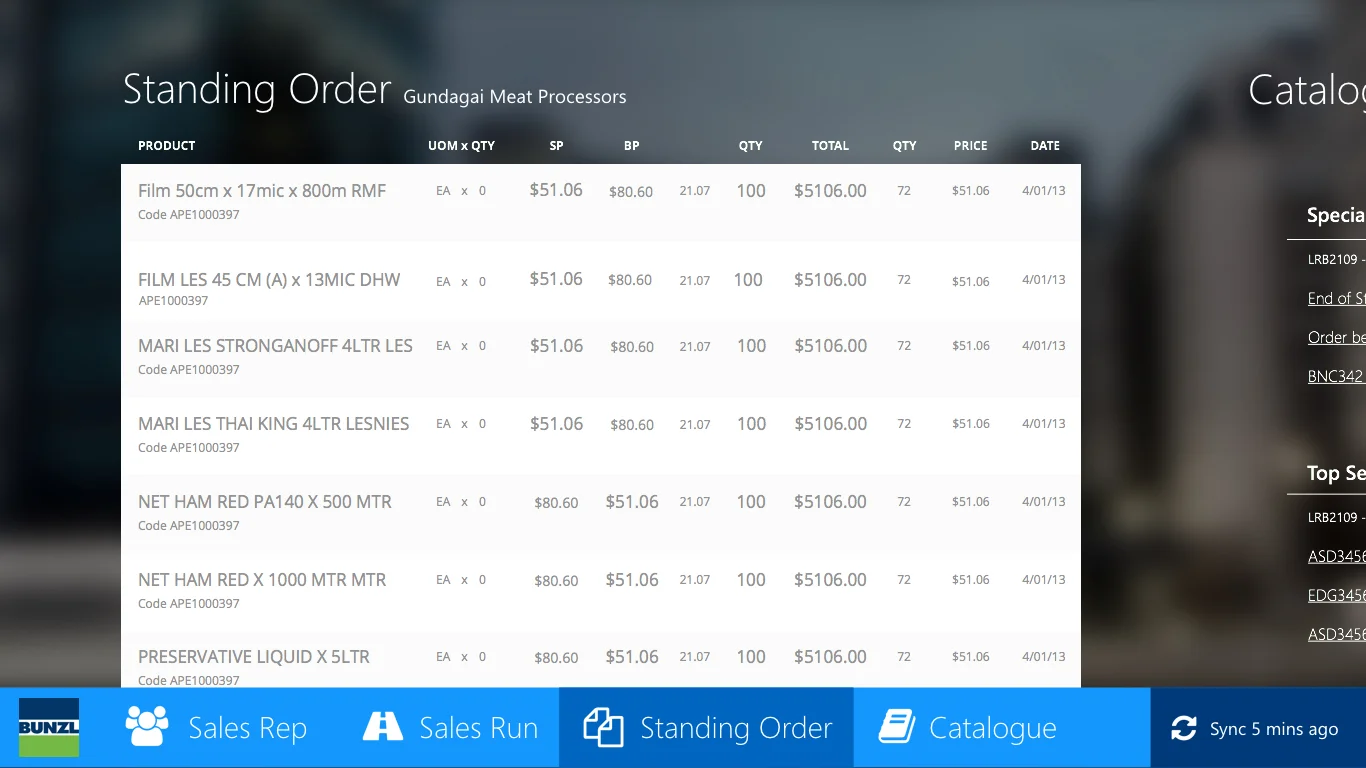Click QTY 100 in FILM LES 45 CM row
Screen dimensions: 1366x768
click(x=748, y=280)
